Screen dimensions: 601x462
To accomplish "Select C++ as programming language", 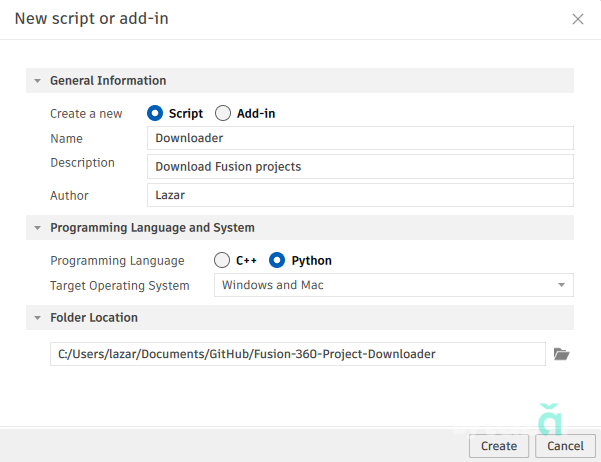I will tap(222, 260).
